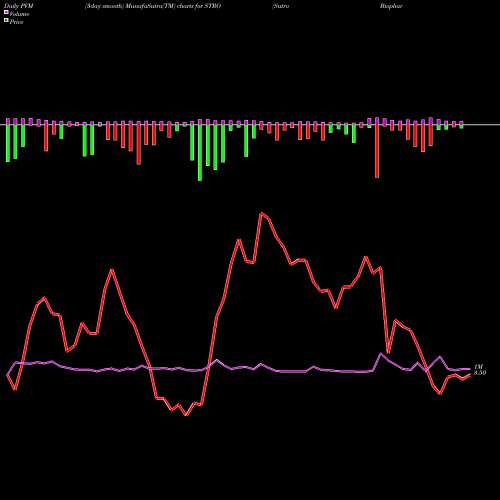Click the '(Sutro' company name text
Viewport: 500px width, 500px height.
point(281,6)
